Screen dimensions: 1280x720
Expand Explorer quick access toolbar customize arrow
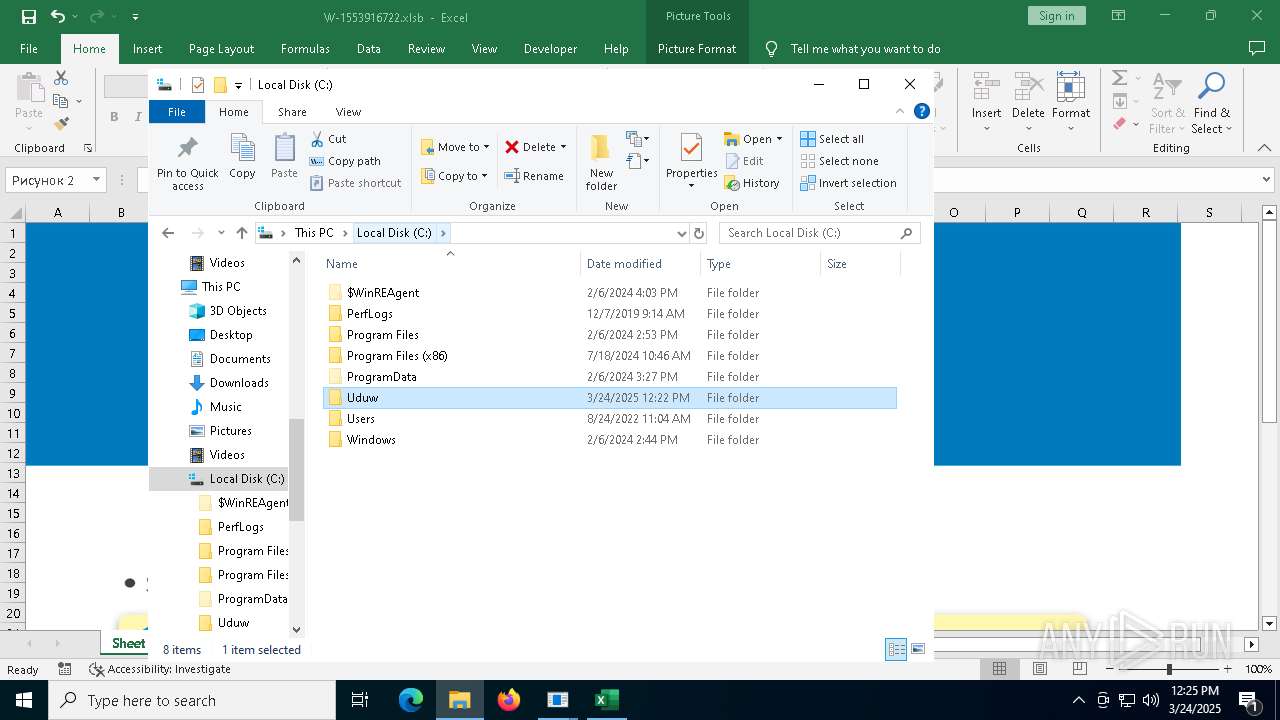pos(239,85)
